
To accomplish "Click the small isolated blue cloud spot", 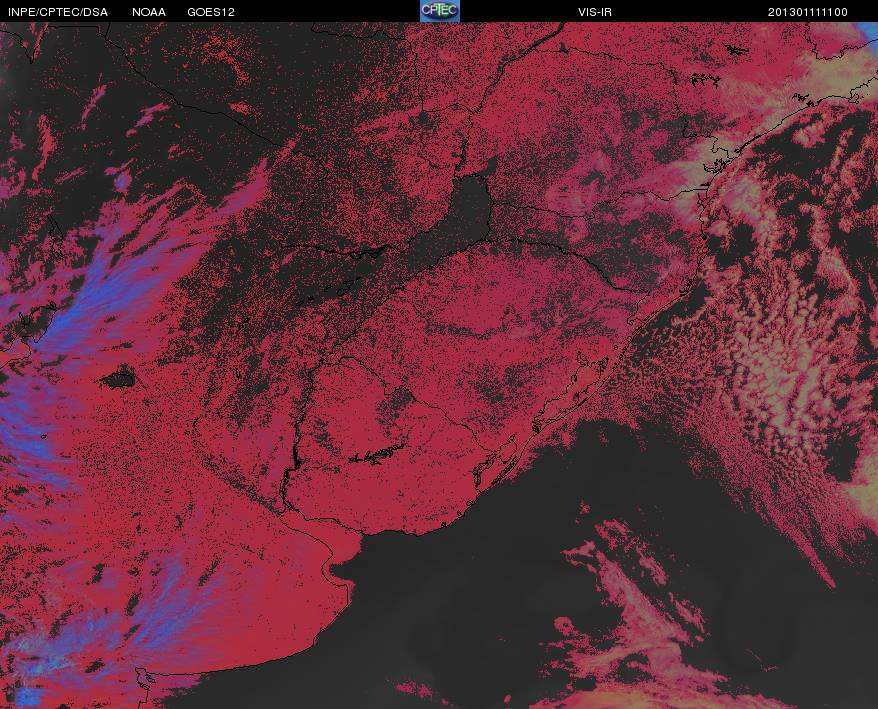I will click(122, 180).
